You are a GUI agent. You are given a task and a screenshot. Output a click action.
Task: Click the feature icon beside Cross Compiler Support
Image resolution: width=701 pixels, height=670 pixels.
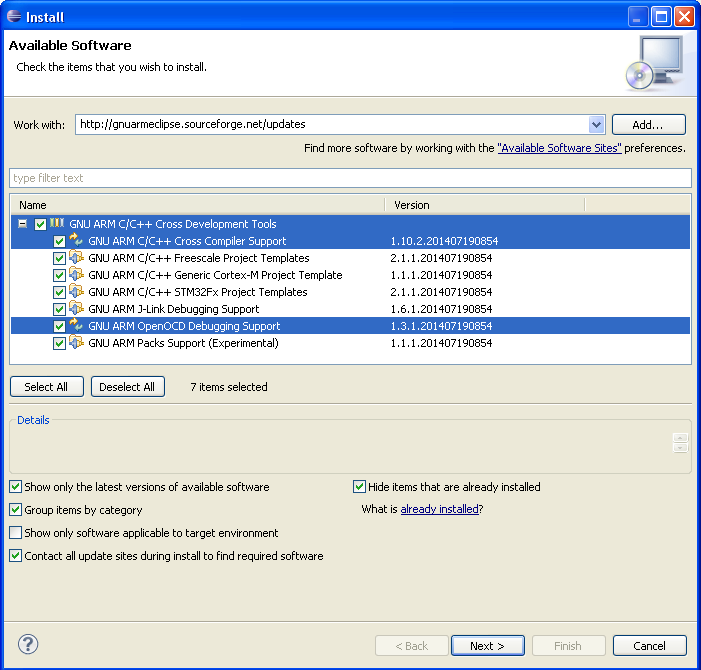76,240
